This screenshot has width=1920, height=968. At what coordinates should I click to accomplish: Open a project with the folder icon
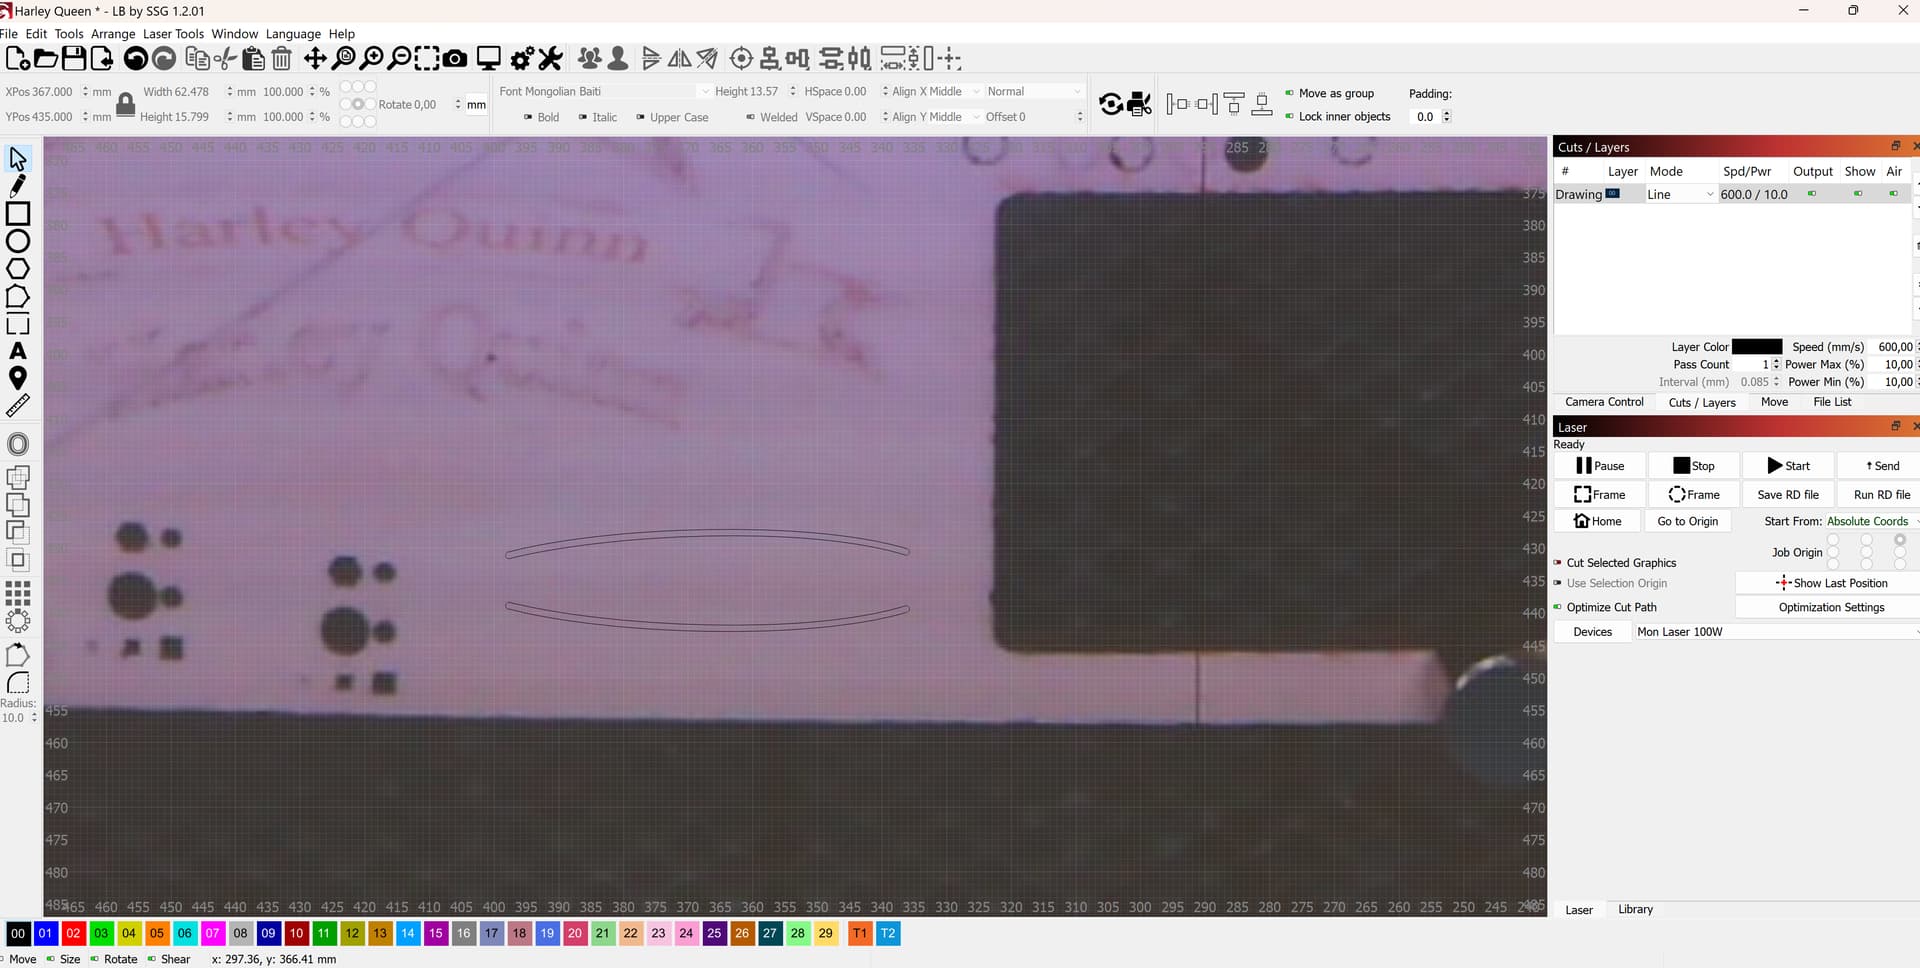46,59
